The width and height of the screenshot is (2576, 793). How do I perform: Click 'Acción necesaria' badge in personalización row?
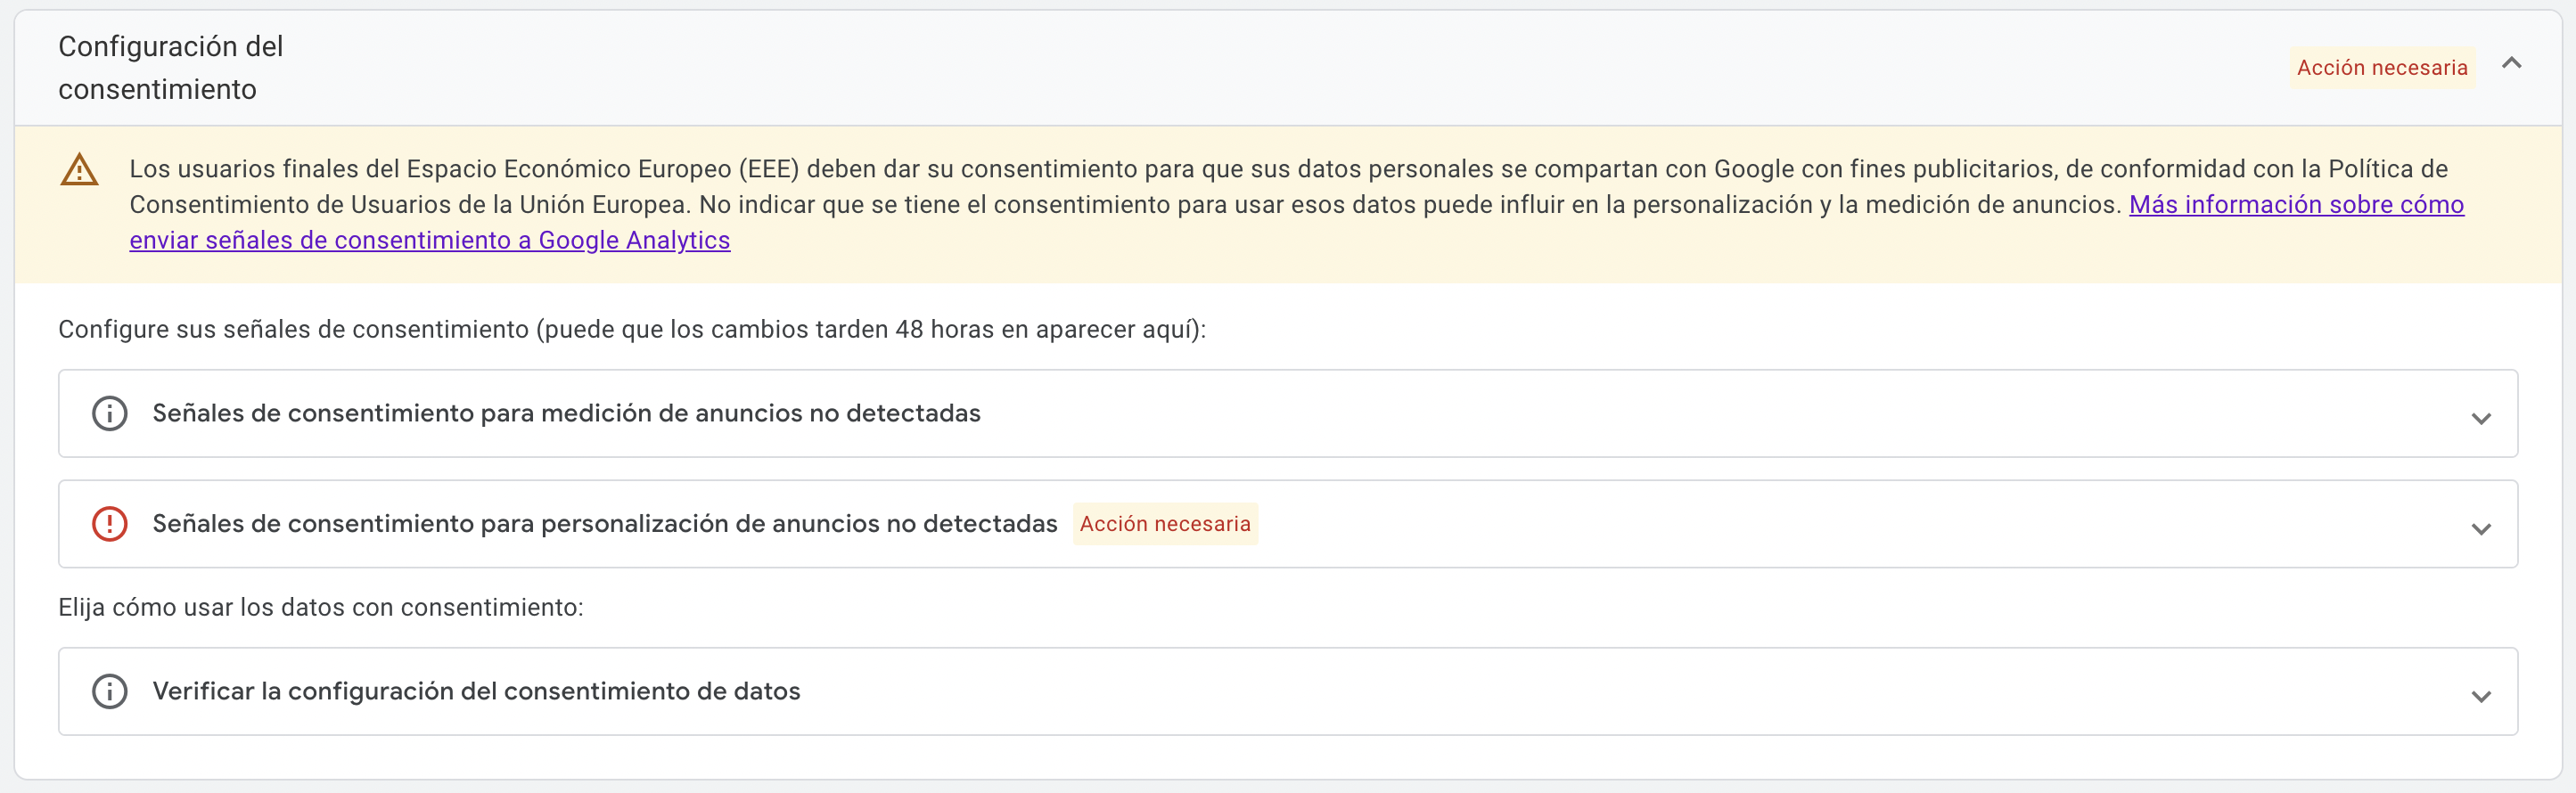point(1165,524)
